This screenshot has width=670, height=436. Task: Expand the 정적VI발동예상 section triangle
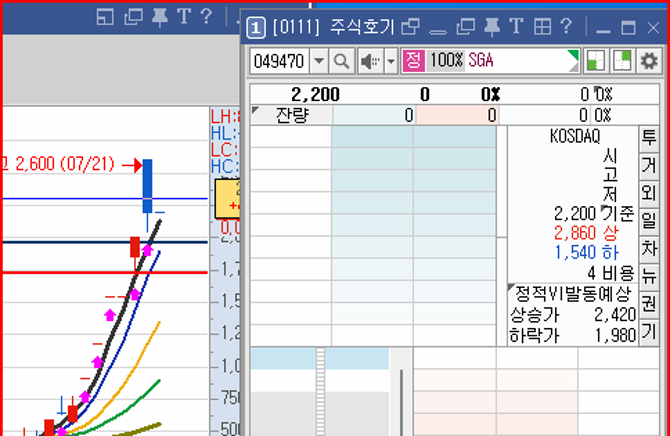(512, 289)
